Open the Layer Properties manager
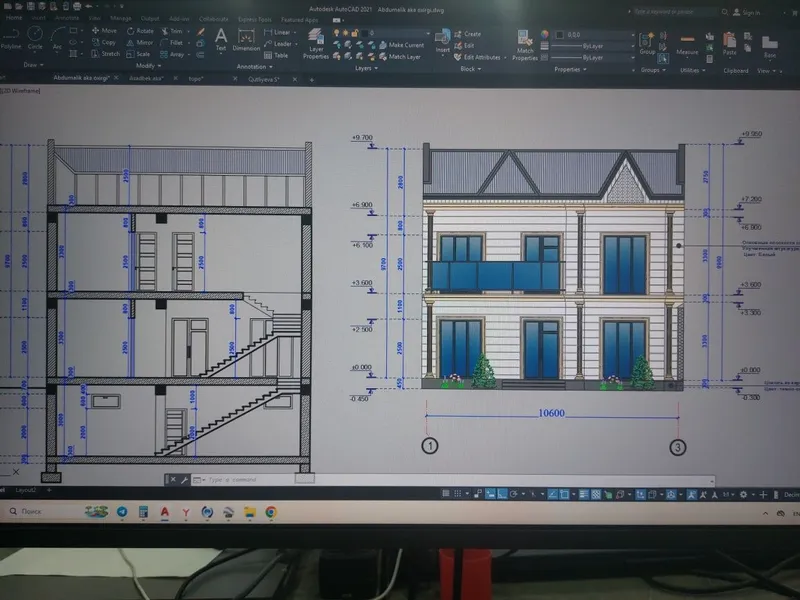 (x=316, y=44)
